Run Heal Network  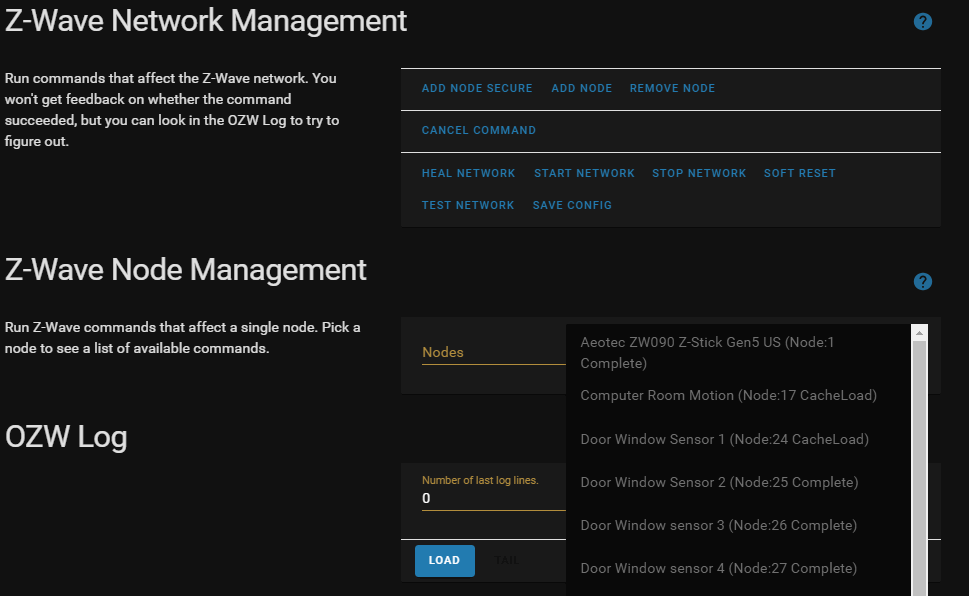[x=468, y=174]
